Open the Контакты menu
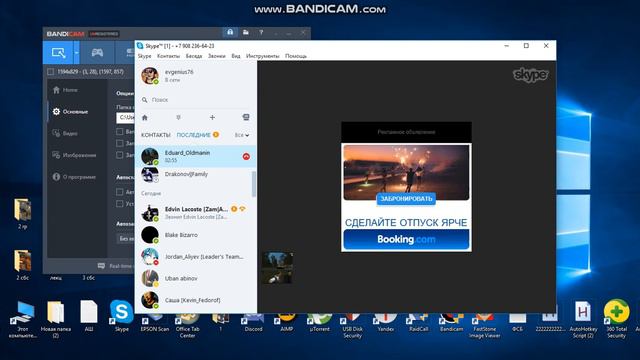Screen dimensions: 640x360 169,56
